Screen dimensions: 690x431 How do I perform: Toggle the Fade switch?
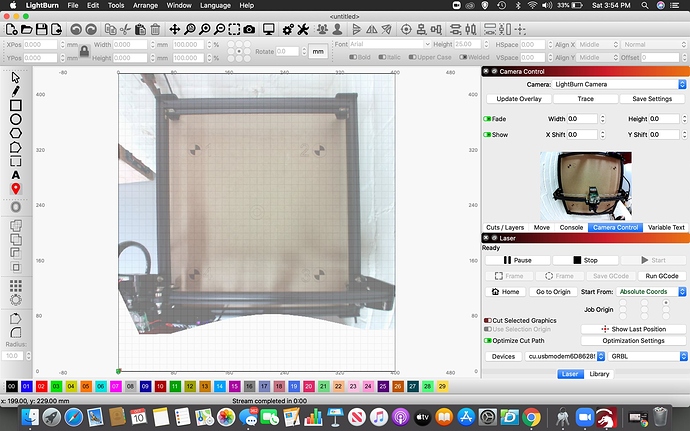pyautogui.click(x=487, y=119)
